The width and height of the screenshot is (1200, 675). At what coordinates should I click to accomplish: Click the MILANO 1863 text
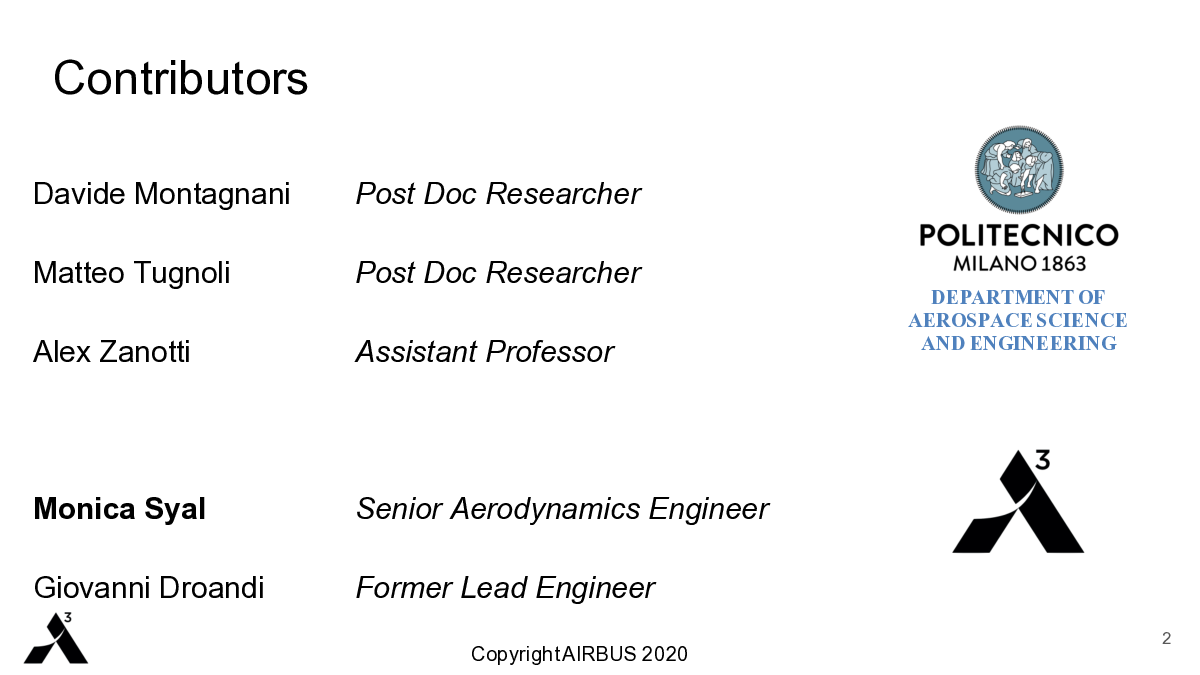coord(1019,265)
